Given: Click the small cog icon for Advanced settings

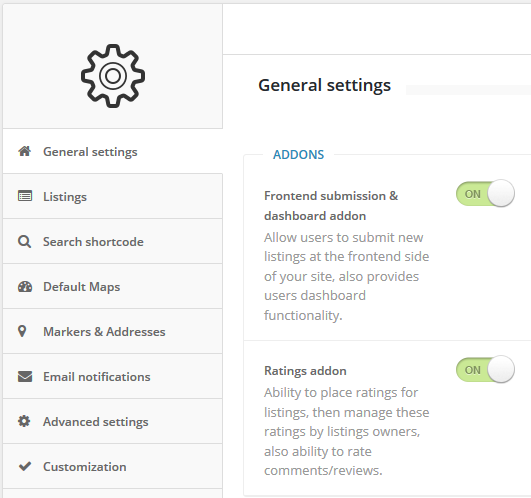Looking at the screenshot, I should (24, 421).
